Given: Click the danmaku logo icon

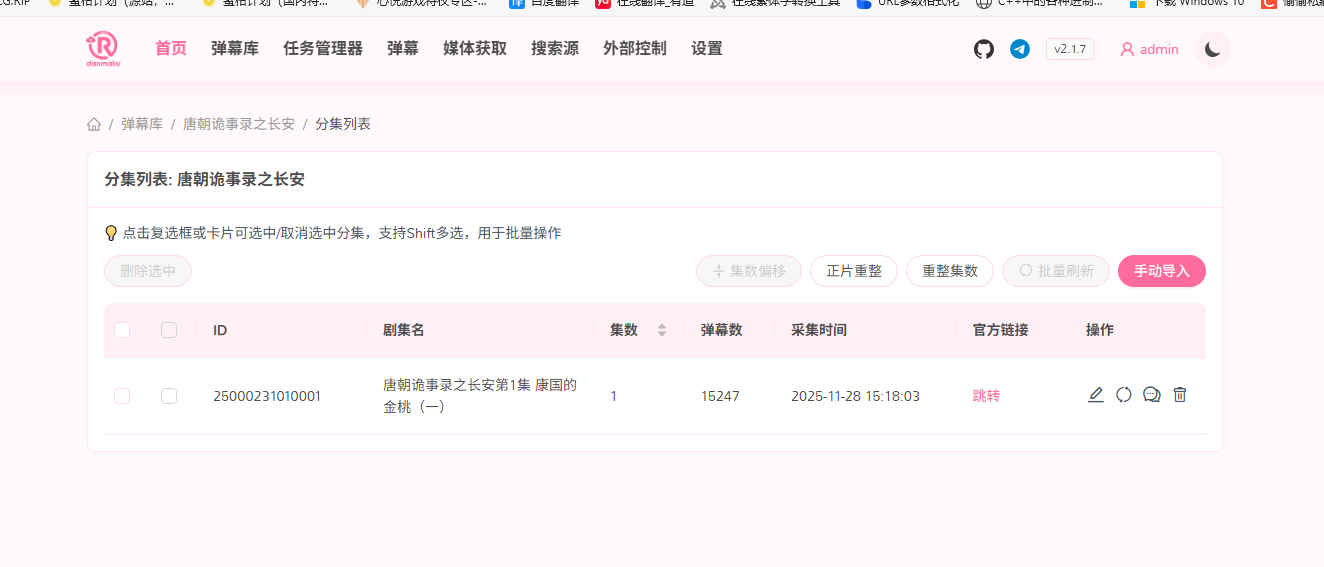Looking at the screenshot, I should (x=102, y=48).
